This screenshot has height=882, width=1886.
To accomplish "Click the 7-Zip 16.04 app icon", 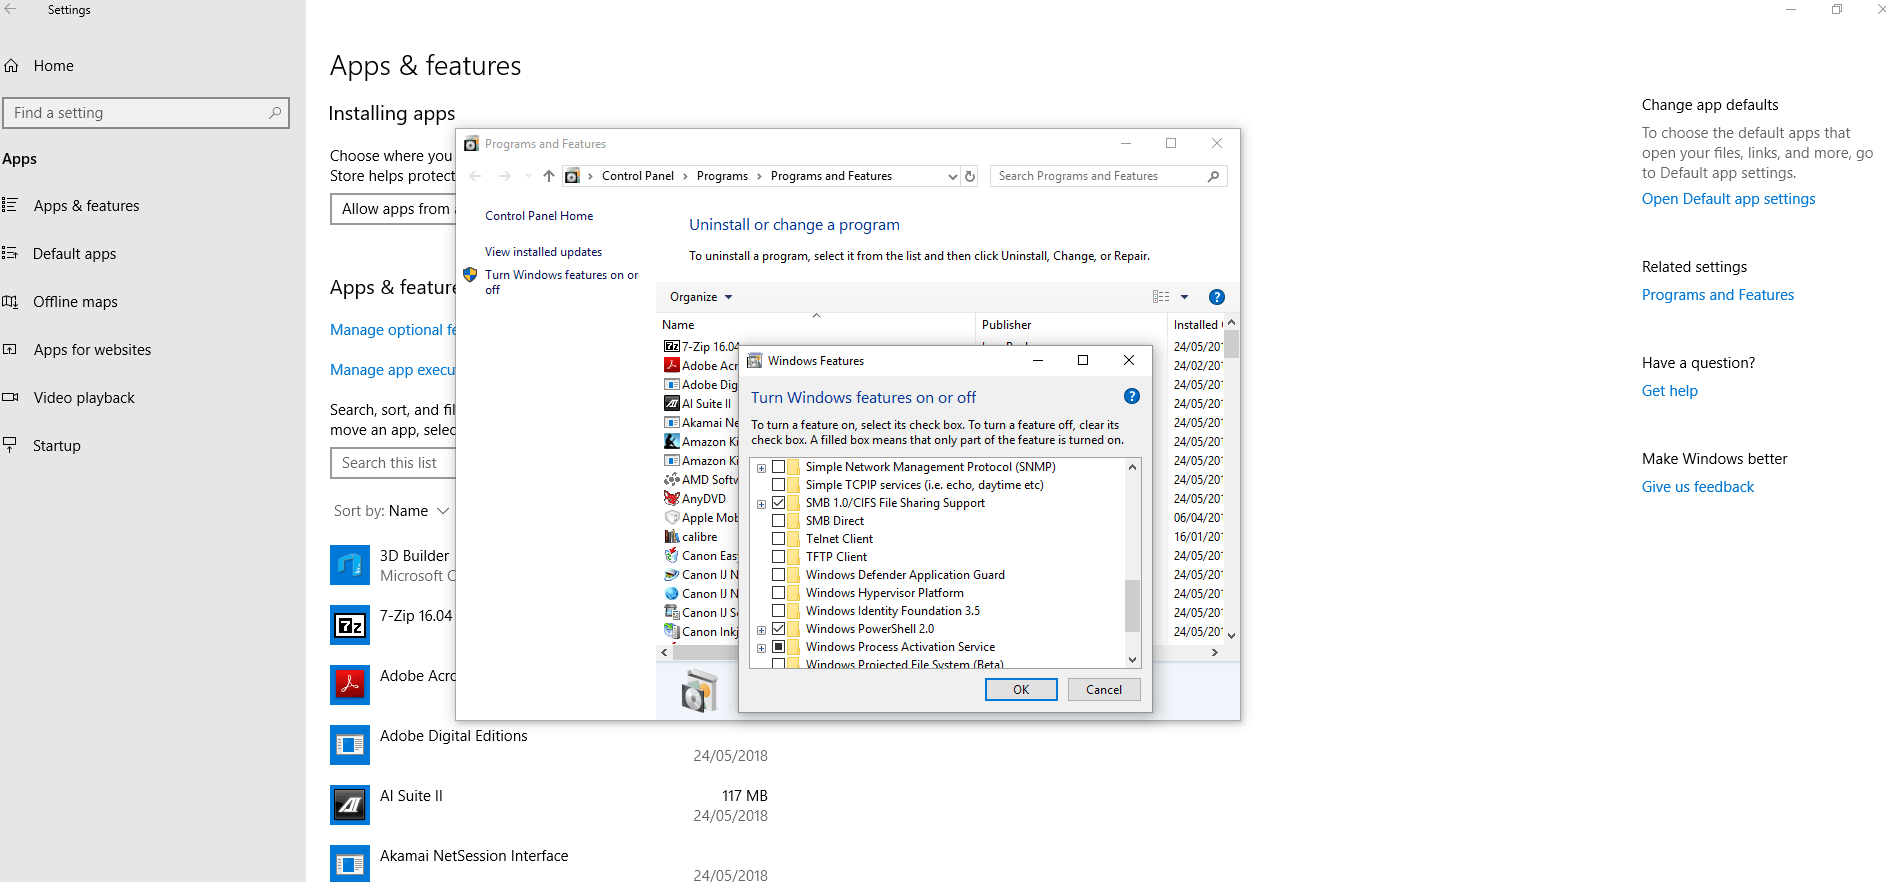I will click(350, 626).
